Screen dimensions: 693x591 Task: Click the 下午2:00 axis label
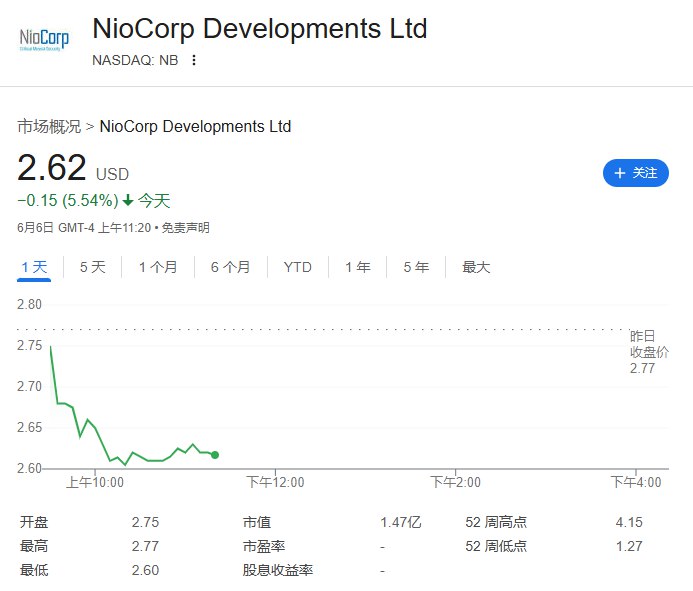pos(456,482)
